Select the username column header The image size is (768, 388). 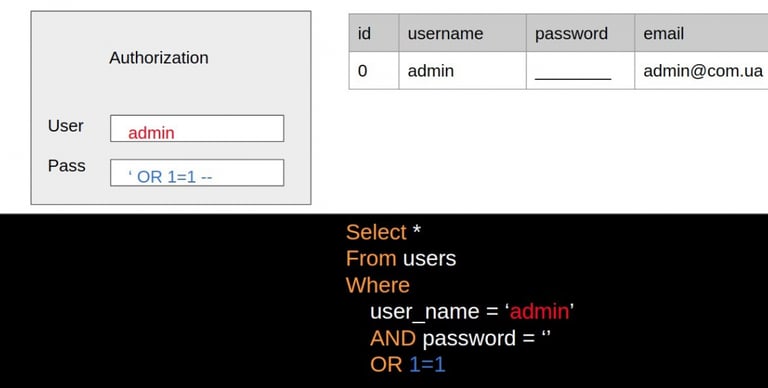[x=462, y=33]
